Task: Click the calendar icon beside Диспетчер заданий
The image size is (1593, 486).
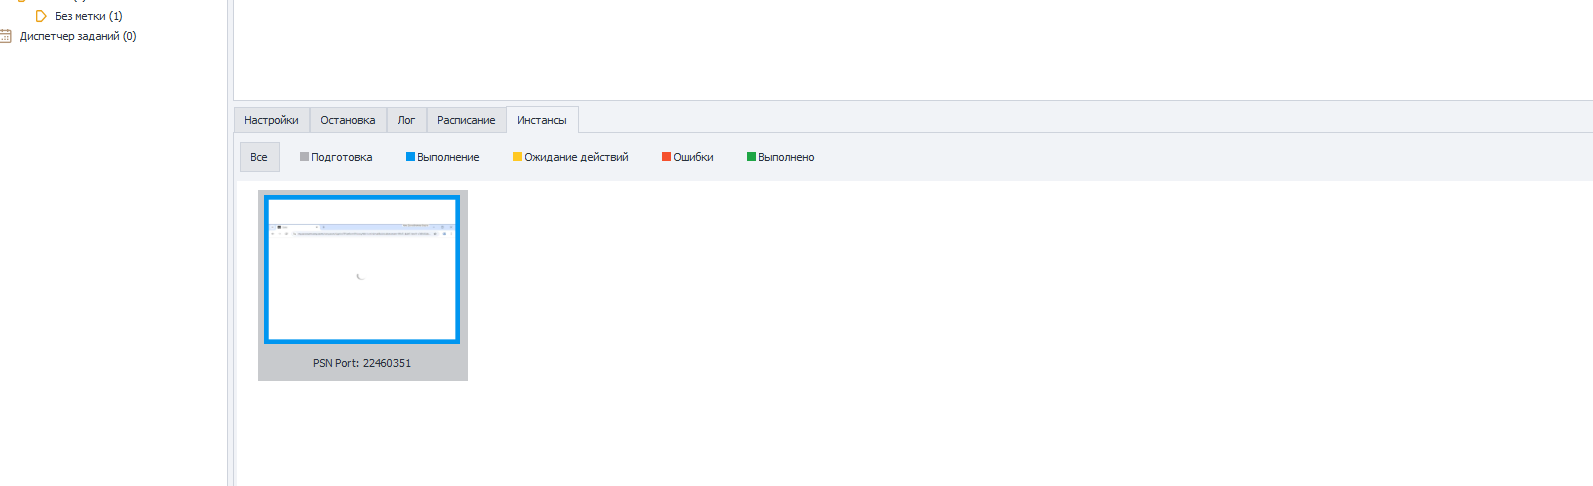Action: tap(6, 36)
